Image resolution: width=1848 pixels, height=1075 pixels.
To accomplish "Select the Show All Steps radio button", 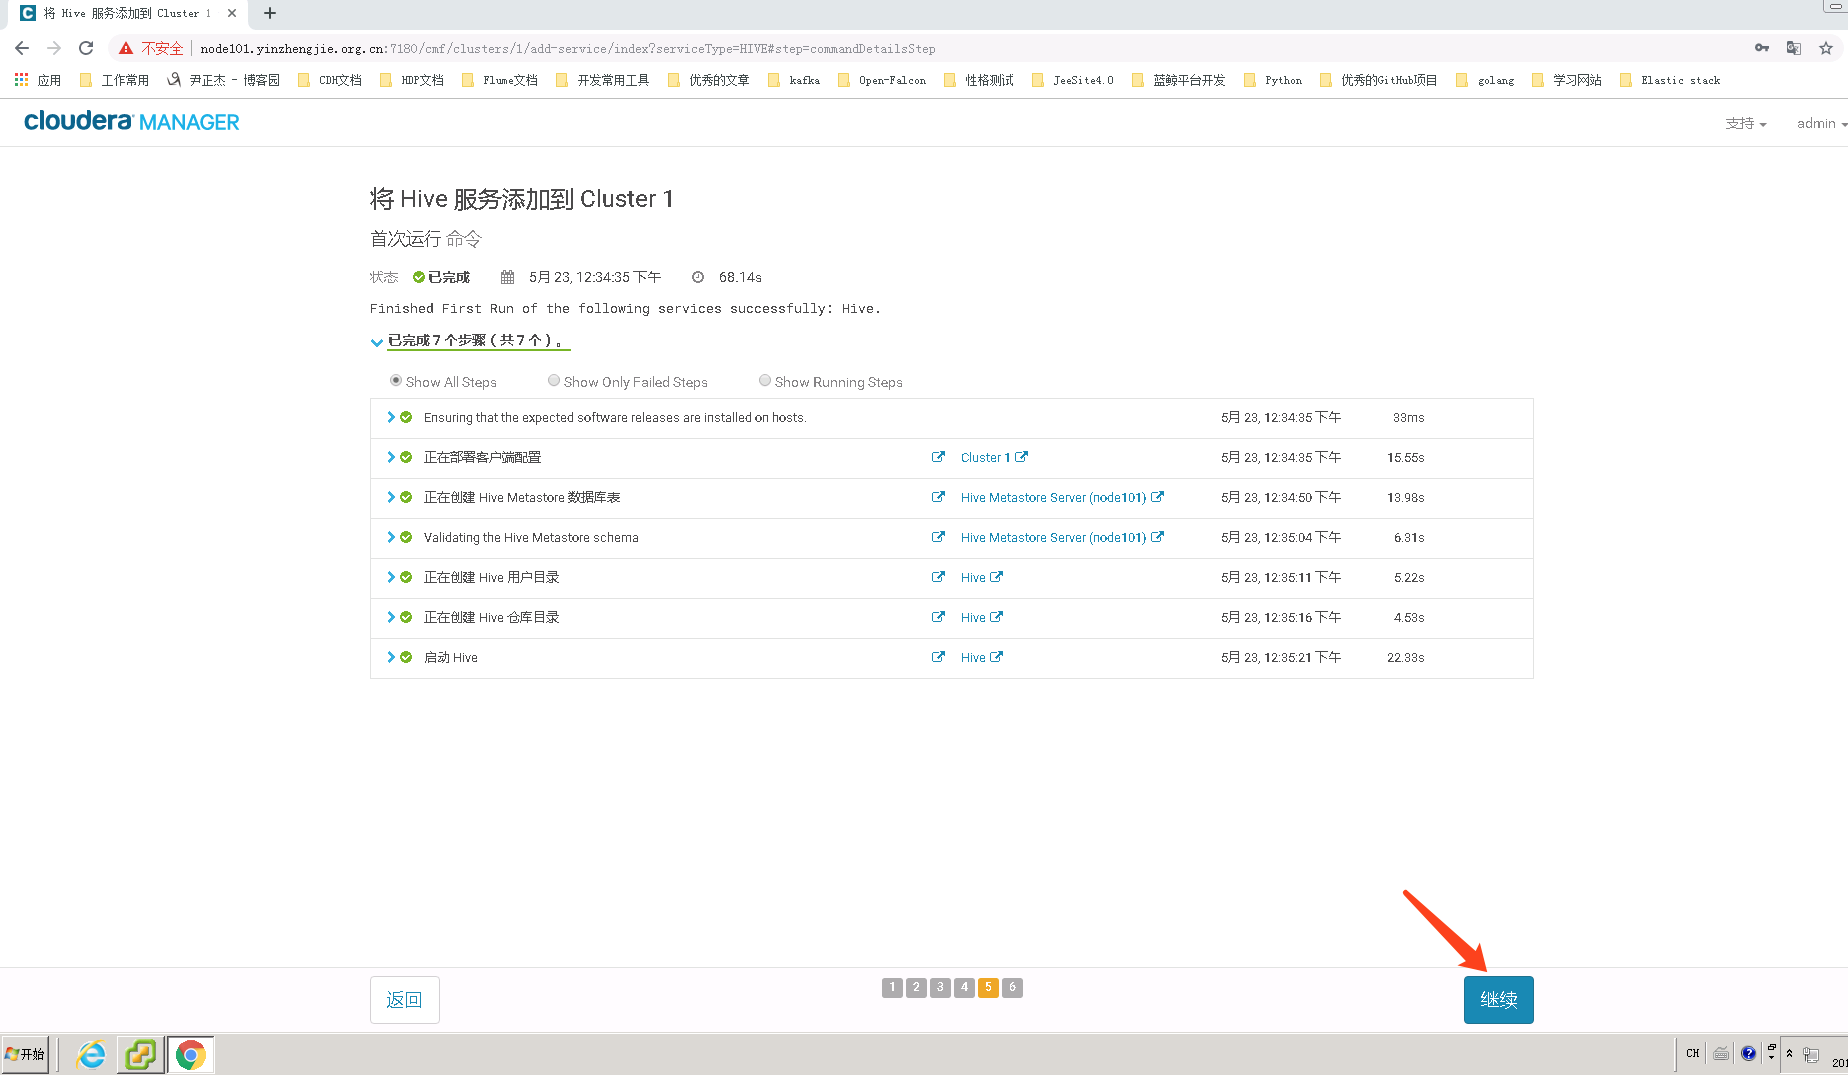I will click(397, 380).
